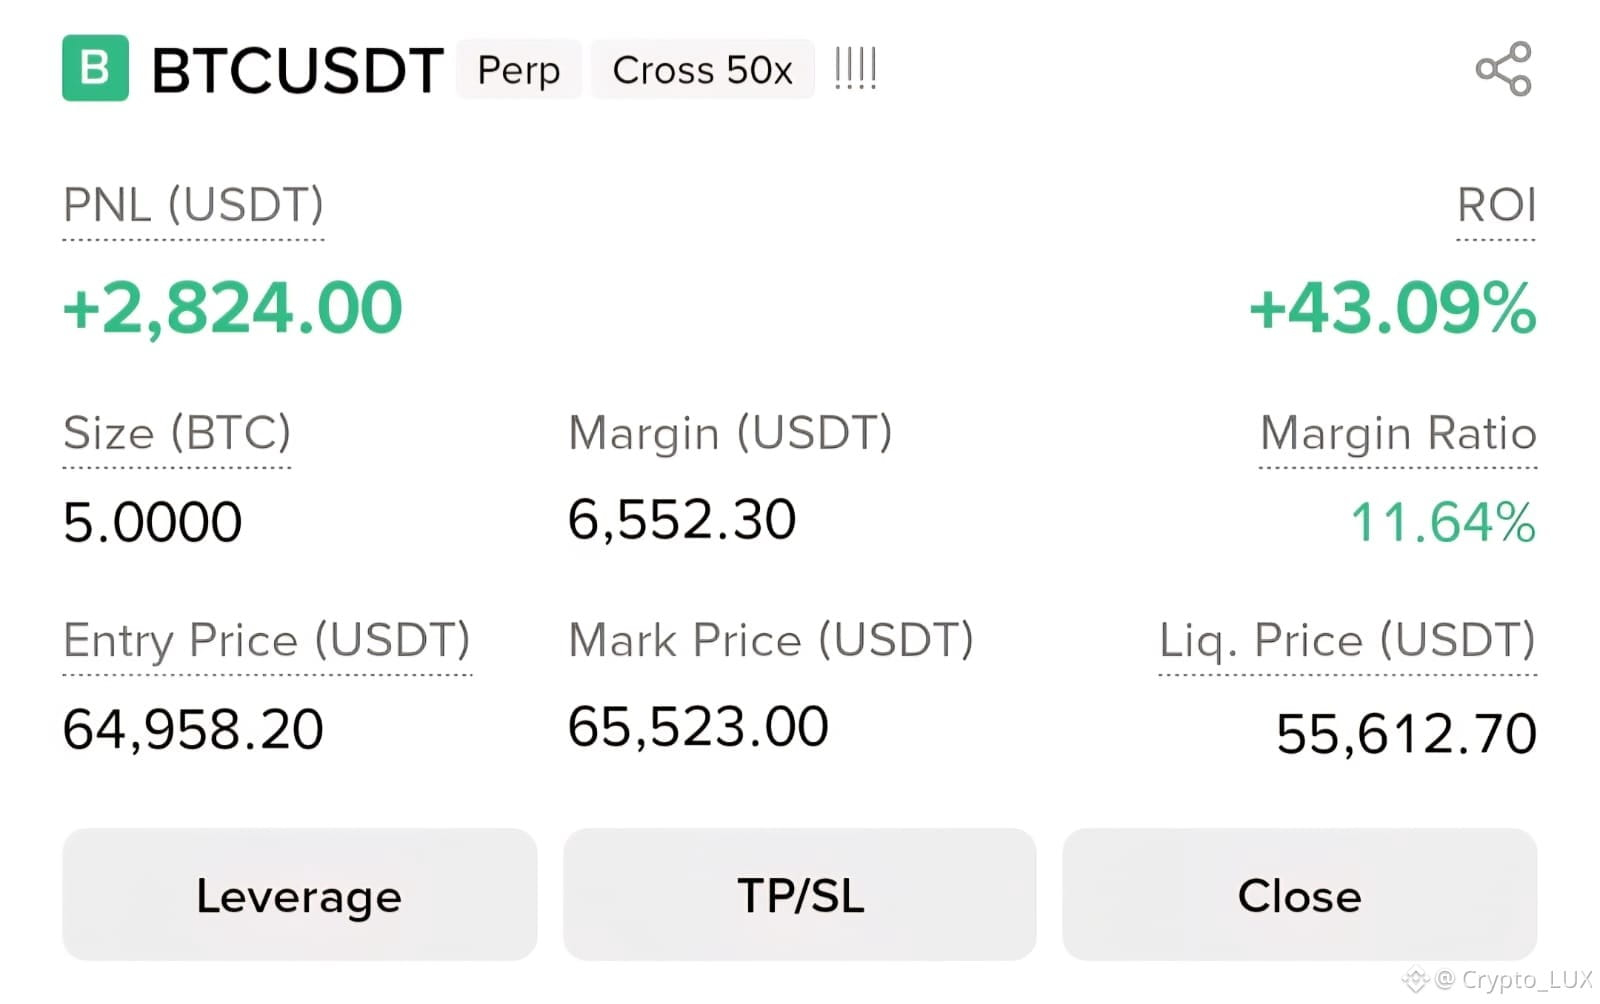Open the BTCUSDT symbol title
Screen dimensions: 1600x1004
point(297,70)
